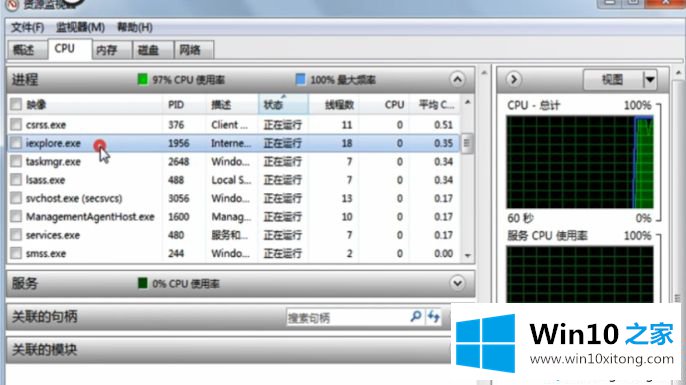Viewport: 686px width, 385px height.
Task: Click average CPU value 0.35
Action: click(443, 144)
